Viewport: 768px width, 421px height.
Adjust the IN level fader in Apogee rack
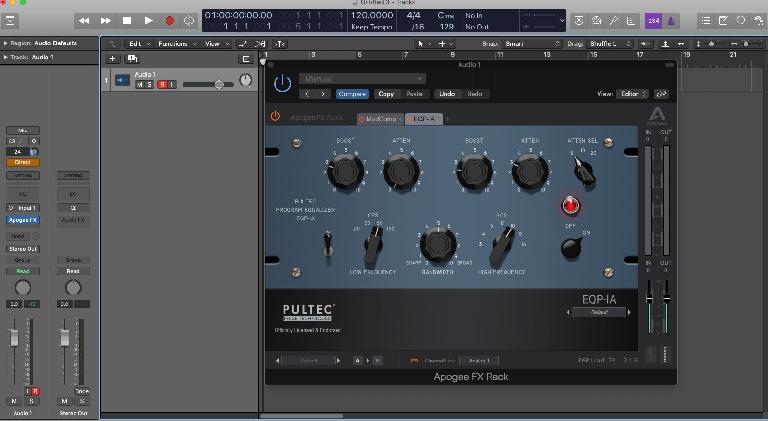pyautogui.click(x=649, y=299)
